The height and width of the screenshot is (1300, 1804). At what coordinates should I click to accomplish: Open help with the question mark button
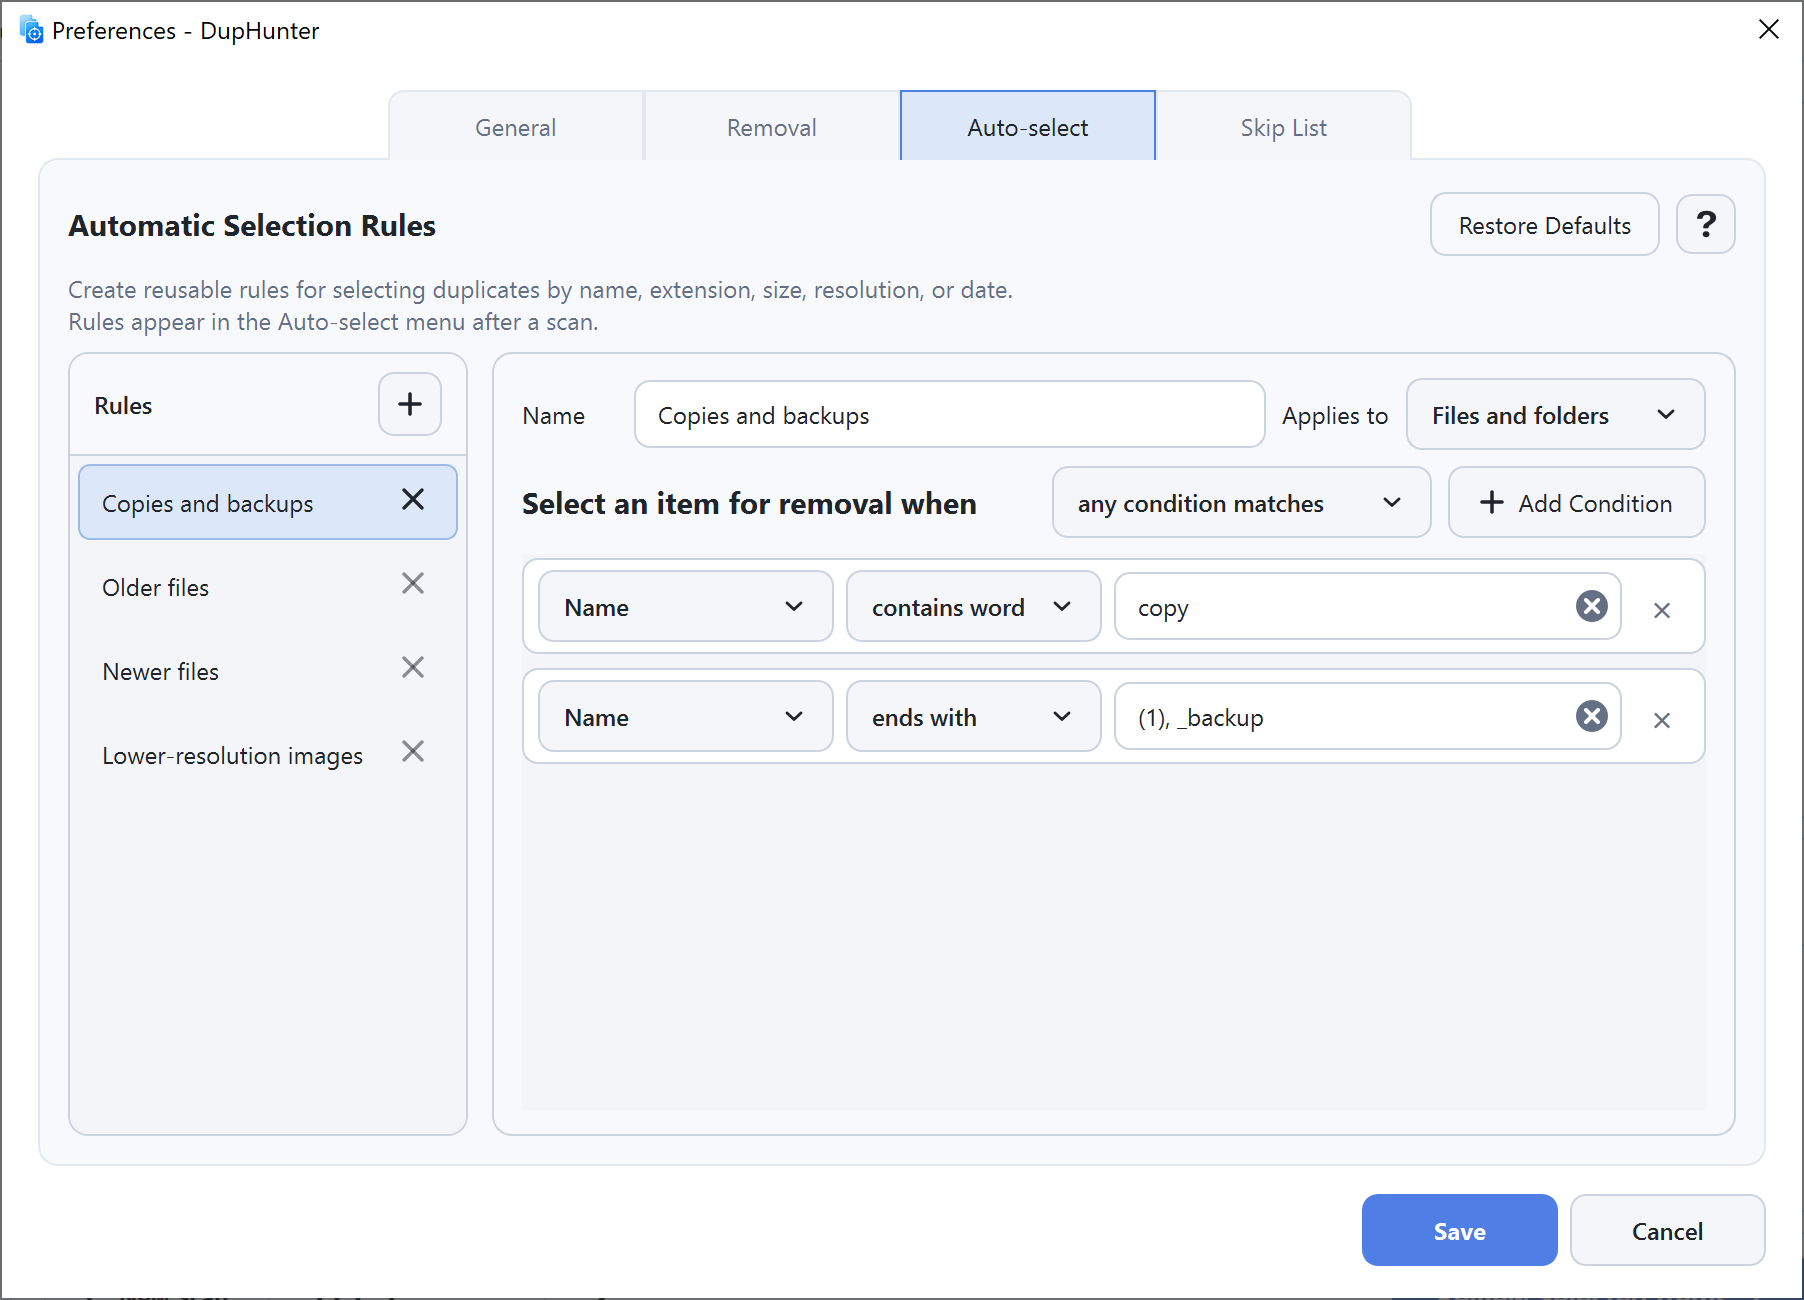1706,224
